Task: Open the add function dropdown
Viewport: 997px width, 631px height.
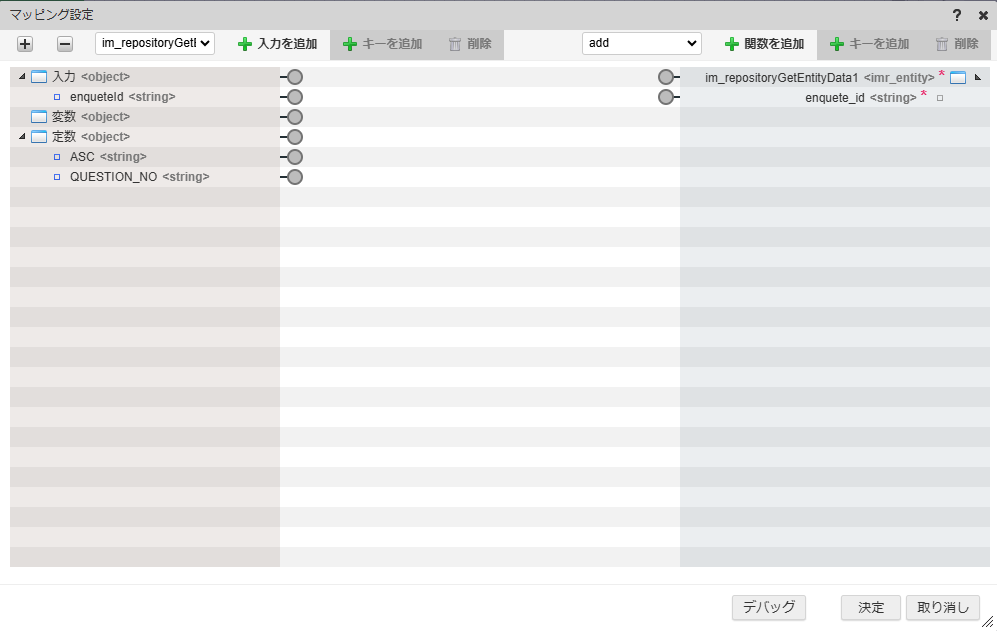Action: click(x=641, y=43)
